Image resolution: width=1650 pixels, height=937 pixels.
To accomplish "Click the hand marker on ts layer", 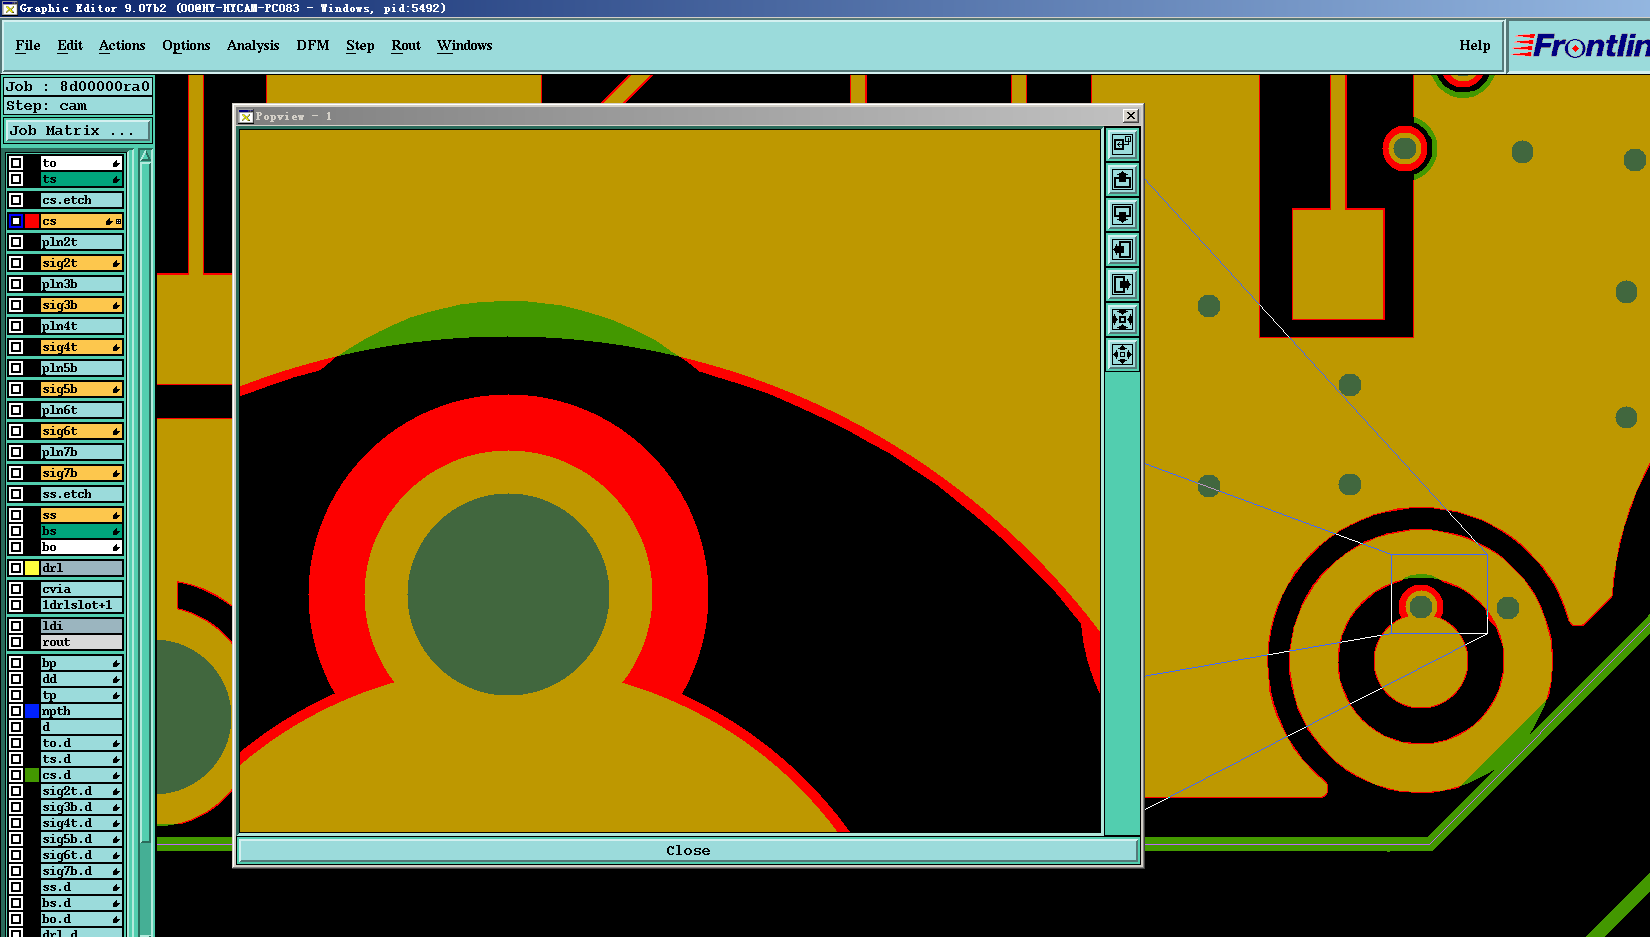I will 116,180.
